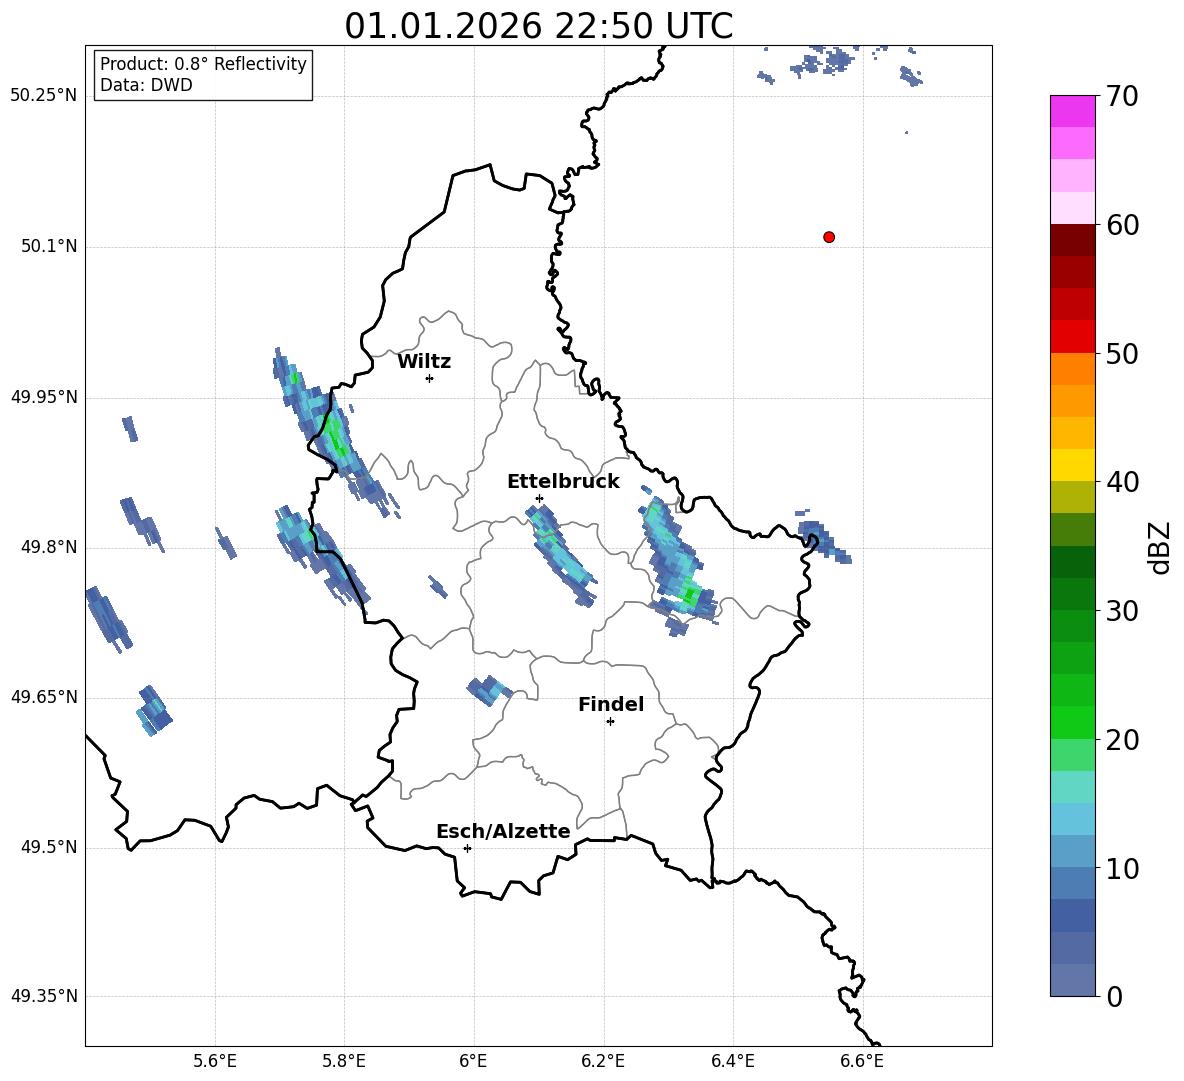
Task: Click the 49.95°N latitude label
Action: tap(44, 397)
